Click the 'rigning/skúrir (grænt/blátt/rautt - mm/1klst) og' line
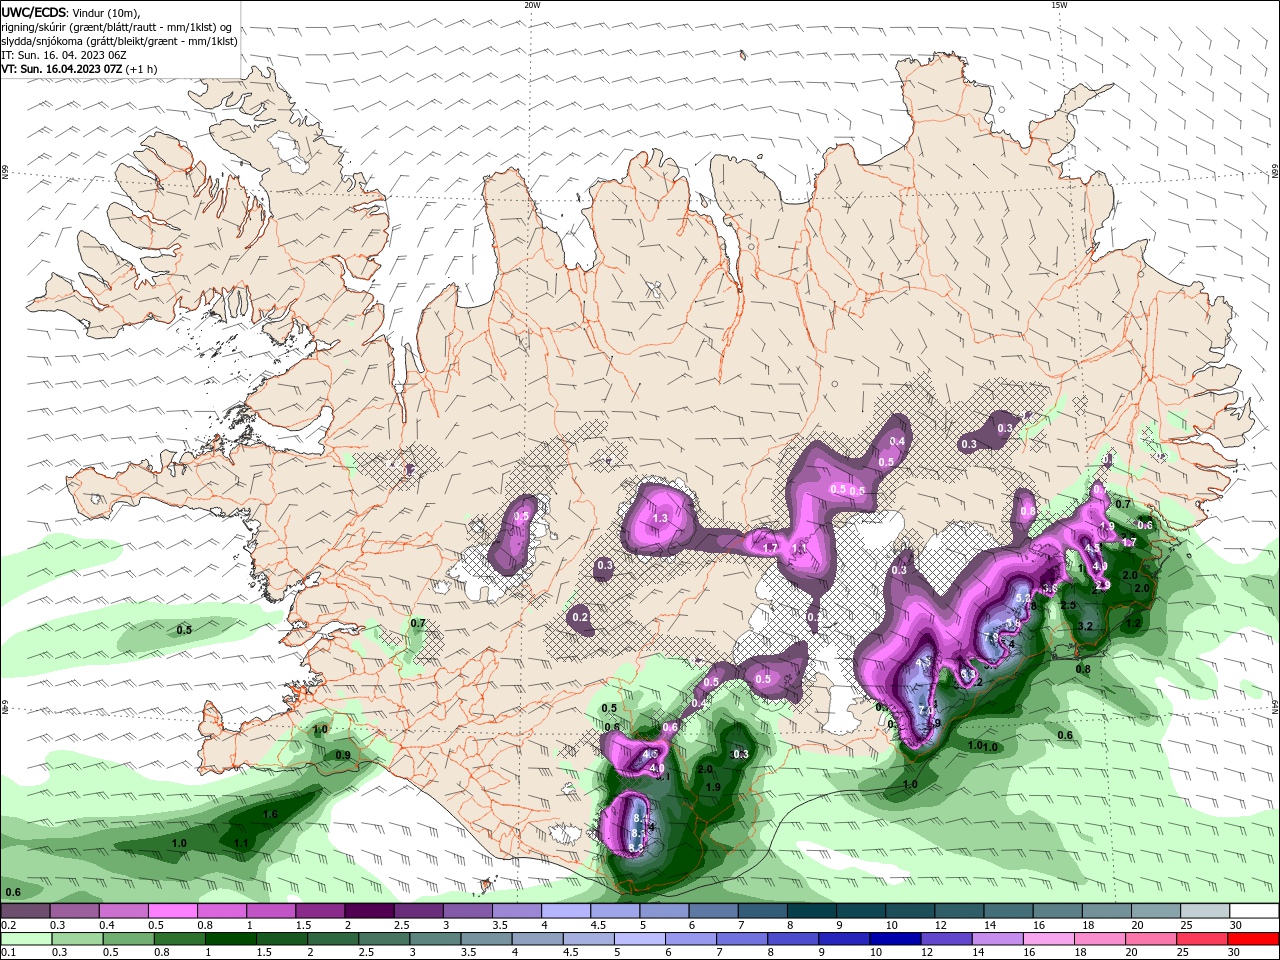Image resolution: width=1280 pixels, height=960 pixels. 117,27
